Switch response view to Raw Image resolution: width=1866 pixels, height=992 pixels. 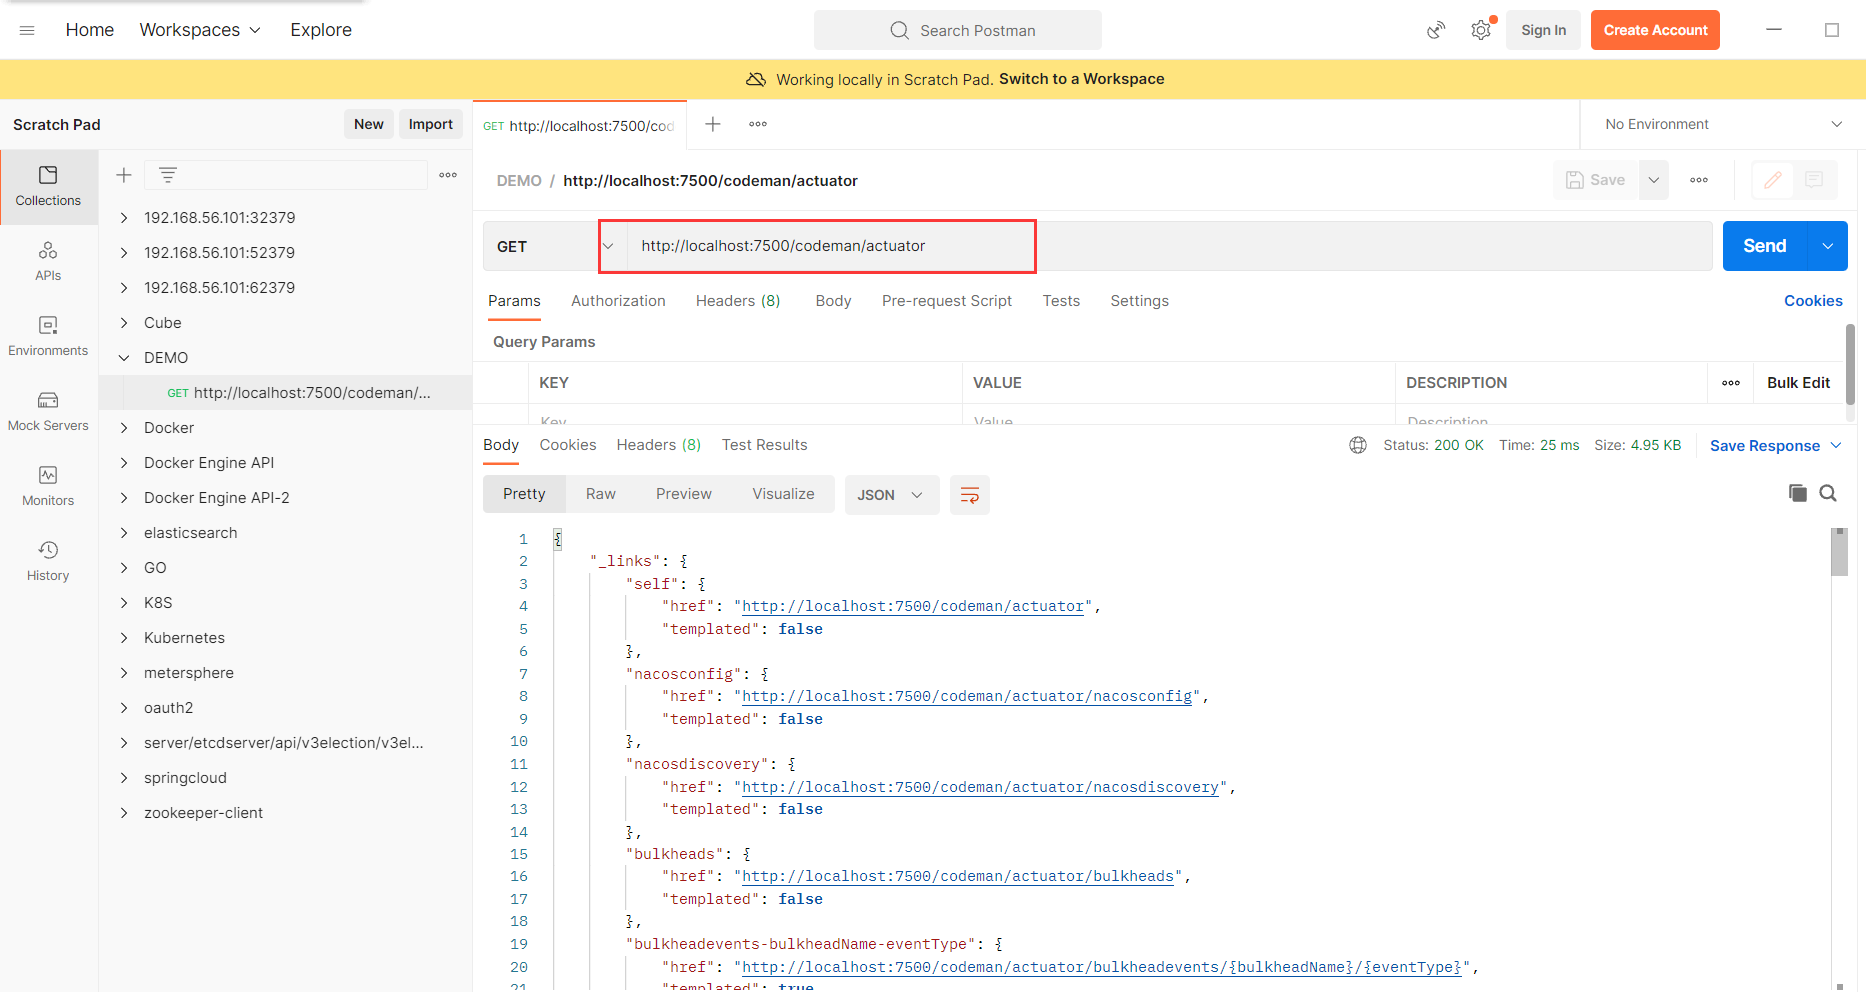[600, 494]
